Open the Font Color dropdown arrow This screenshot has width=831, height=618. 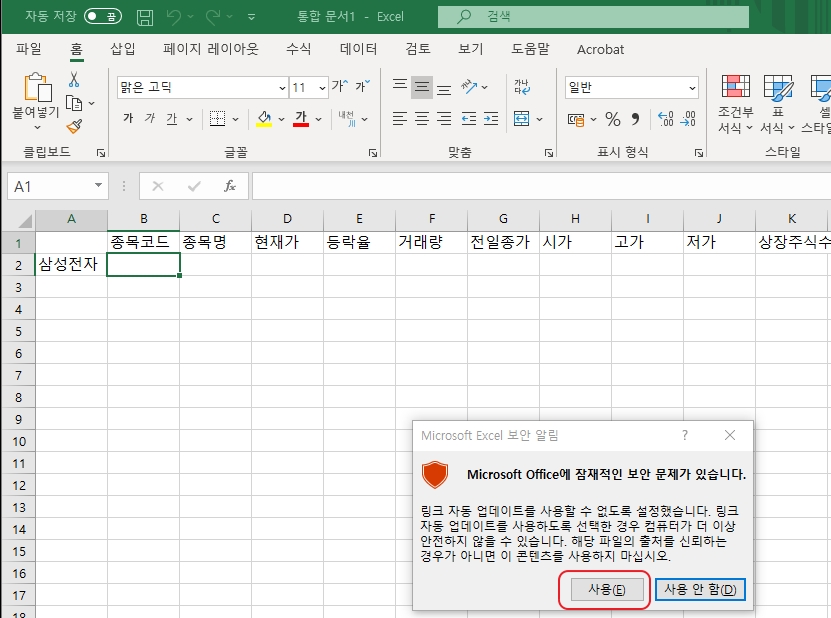(319, 119)
